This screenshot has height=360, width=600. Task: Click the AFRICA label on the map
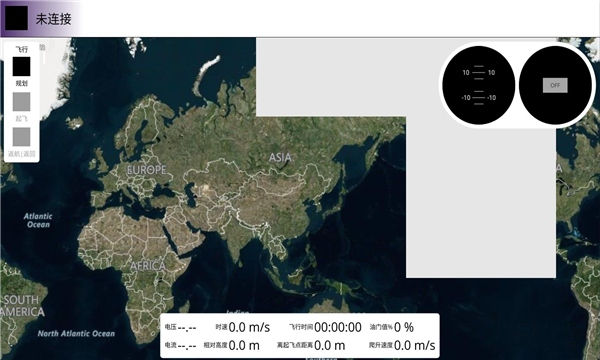point(148,266)
